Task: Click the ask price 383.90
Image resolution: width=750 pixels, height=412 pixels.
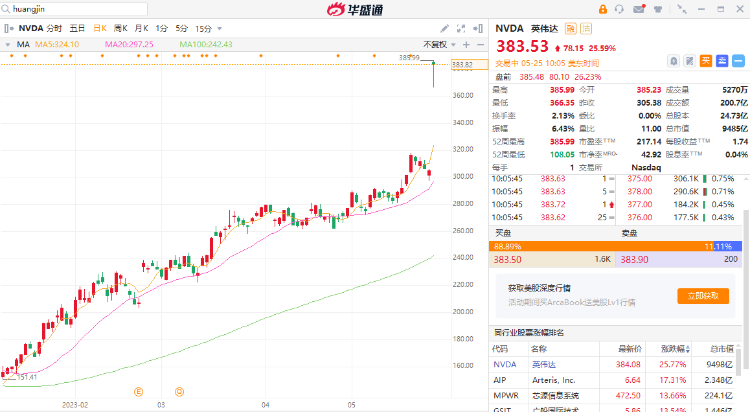Action: [x=634, y=260]
